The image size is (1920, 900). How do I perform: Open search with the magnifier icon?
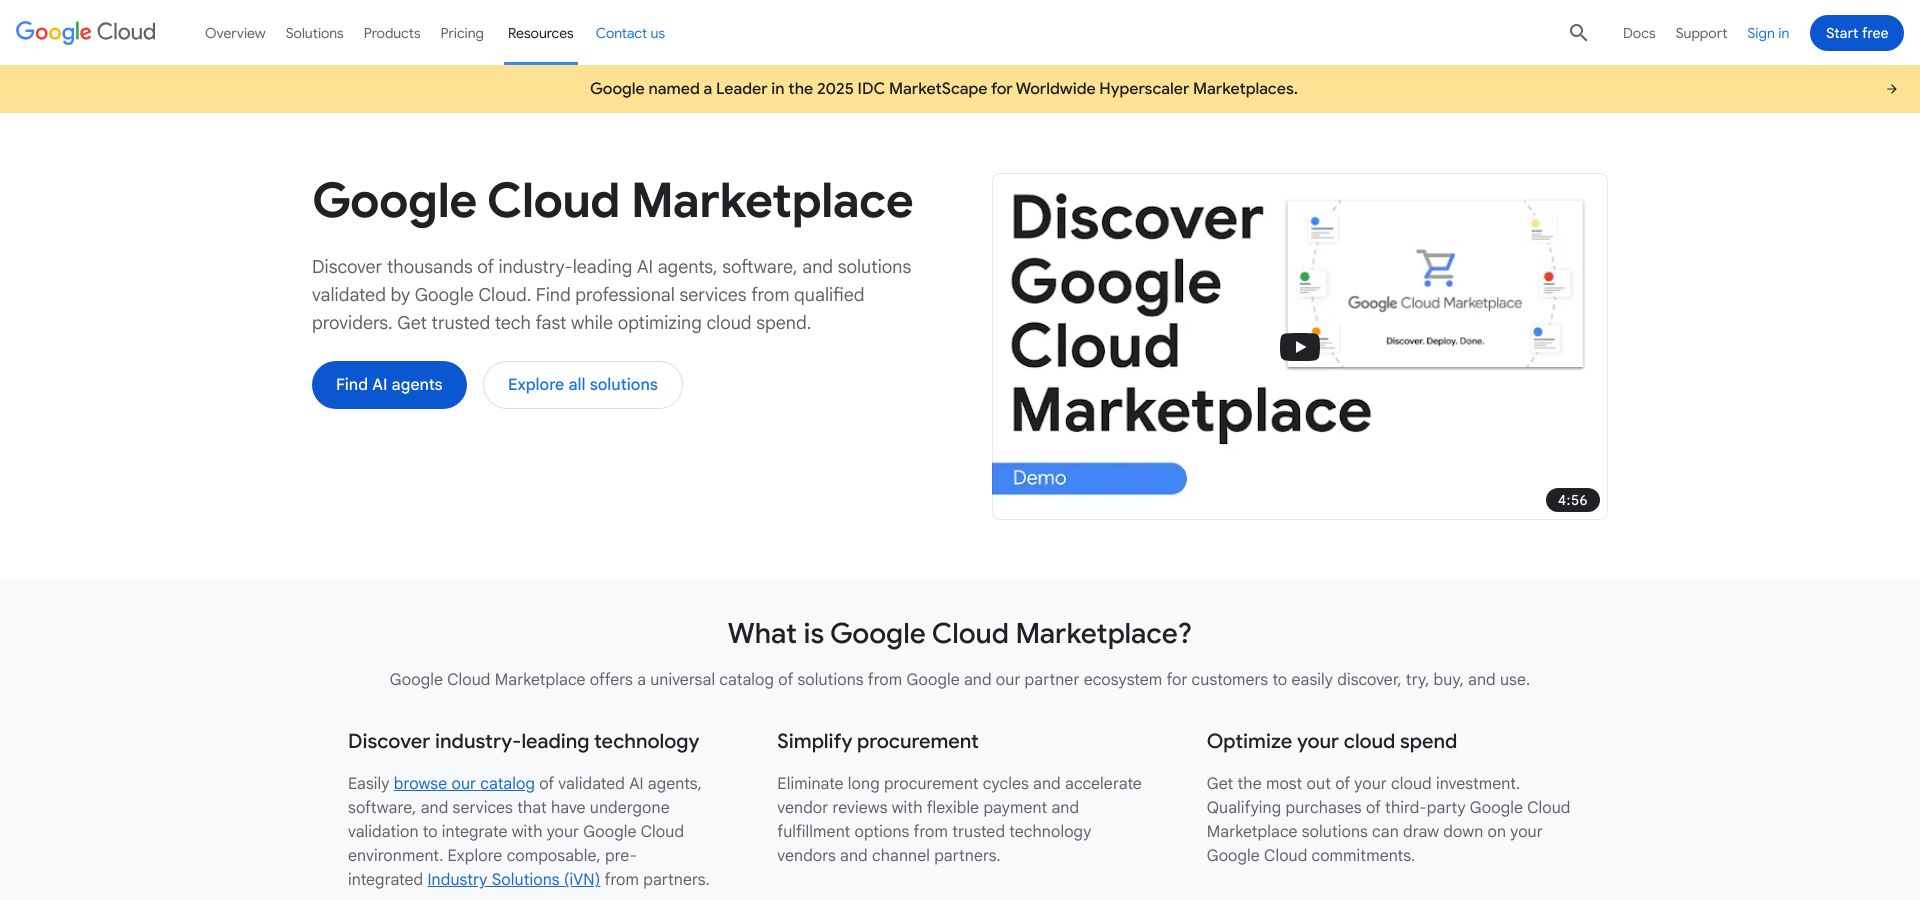(1578, 33)
